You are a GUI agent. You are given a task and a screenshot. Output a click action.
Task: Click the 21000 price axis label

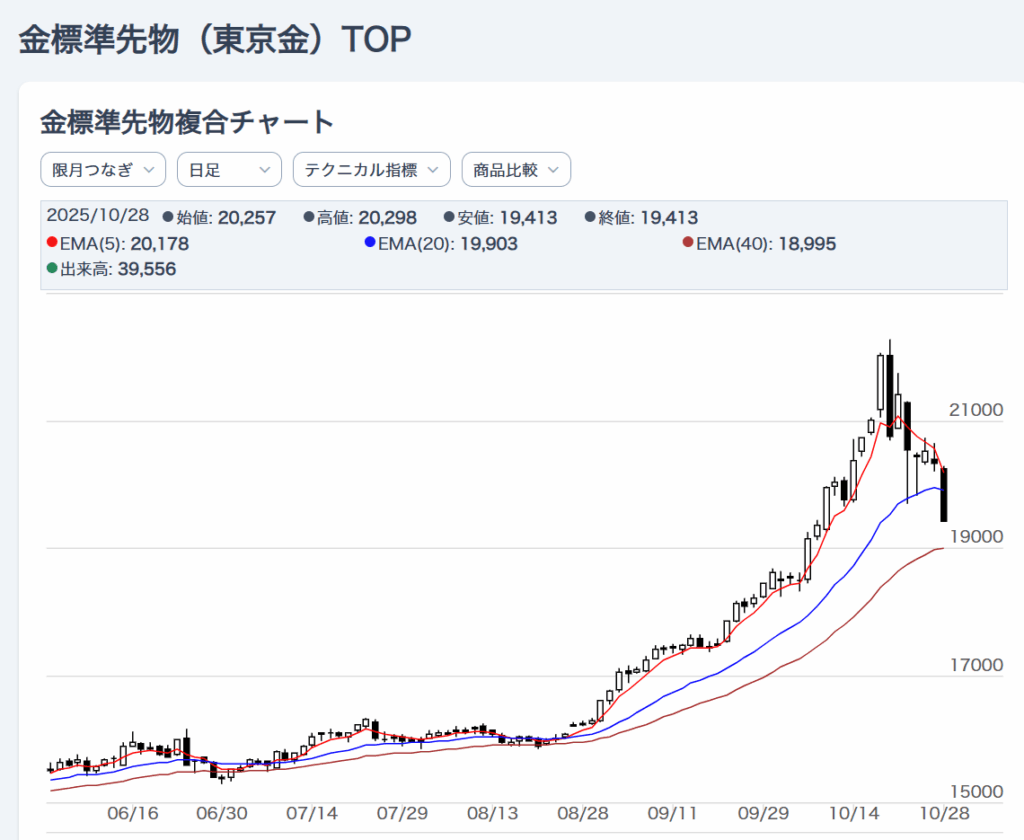pos(975,410)
